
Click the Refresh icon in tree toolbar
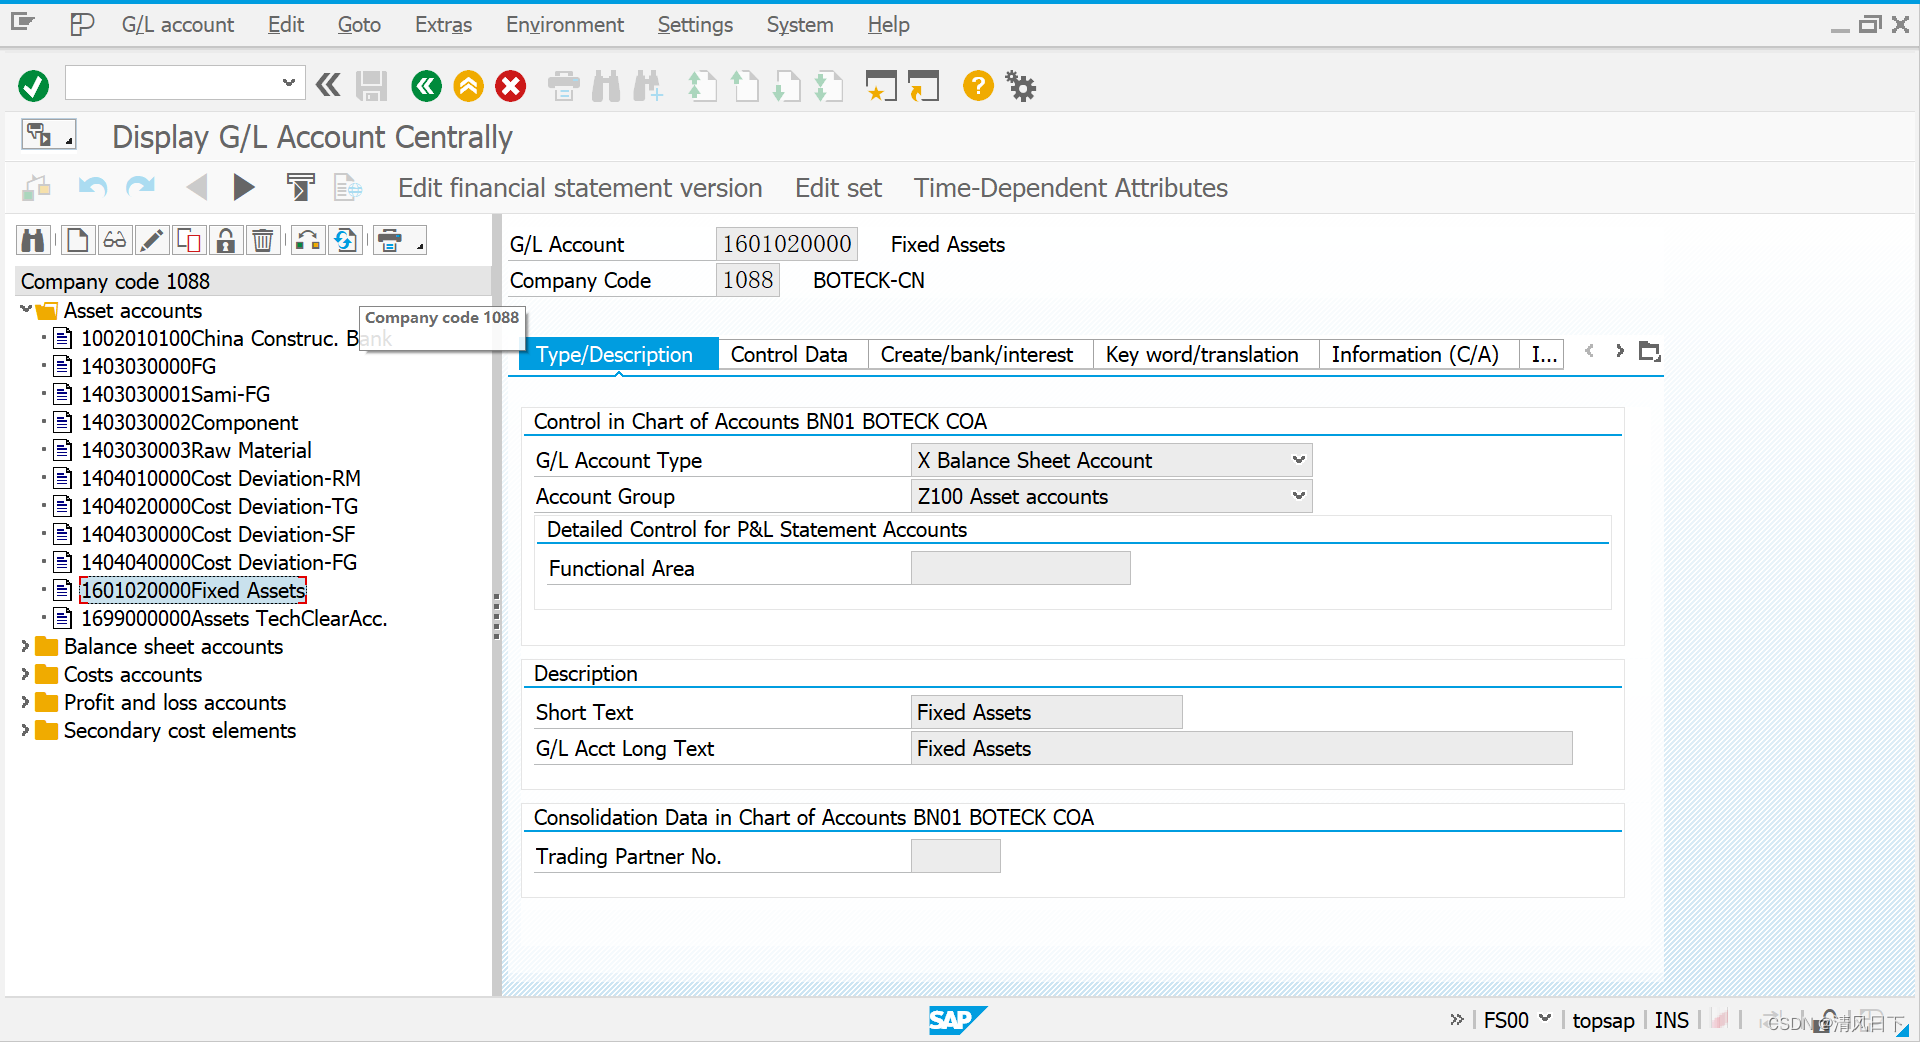tap(345, 240)
